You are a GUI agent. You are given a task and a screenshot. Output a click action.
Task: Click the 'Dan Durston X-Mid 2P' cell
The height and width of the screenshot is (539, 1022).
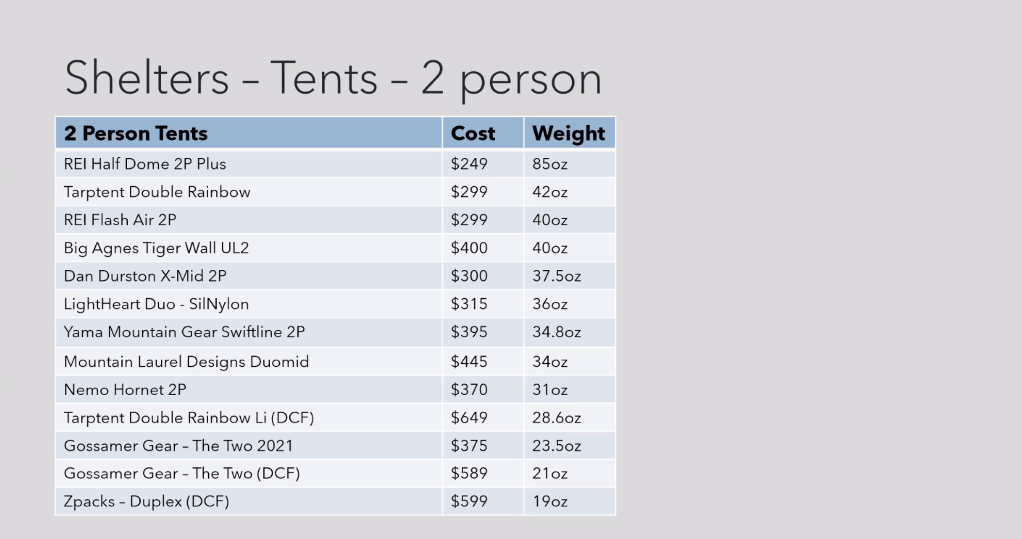[x=144, y=276]
